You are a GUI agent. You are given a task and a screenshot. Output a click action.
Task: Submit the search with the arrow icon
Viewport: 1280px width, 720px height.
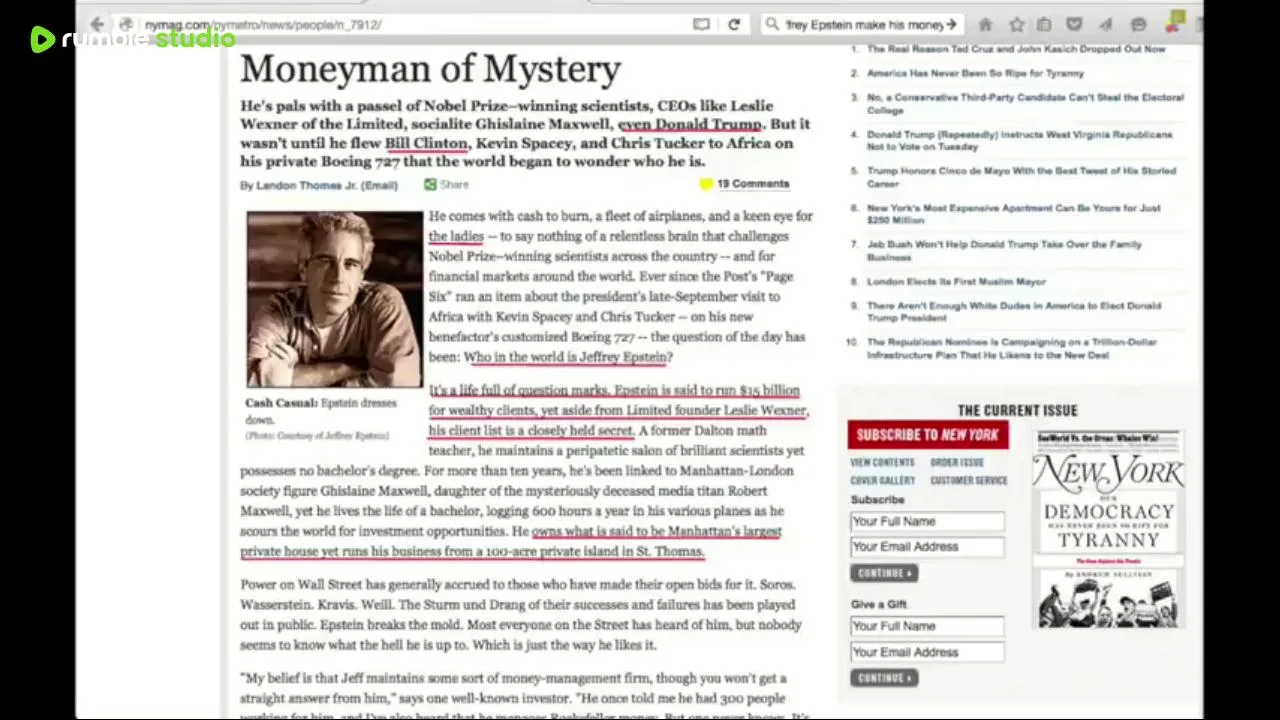click(950, 24)
